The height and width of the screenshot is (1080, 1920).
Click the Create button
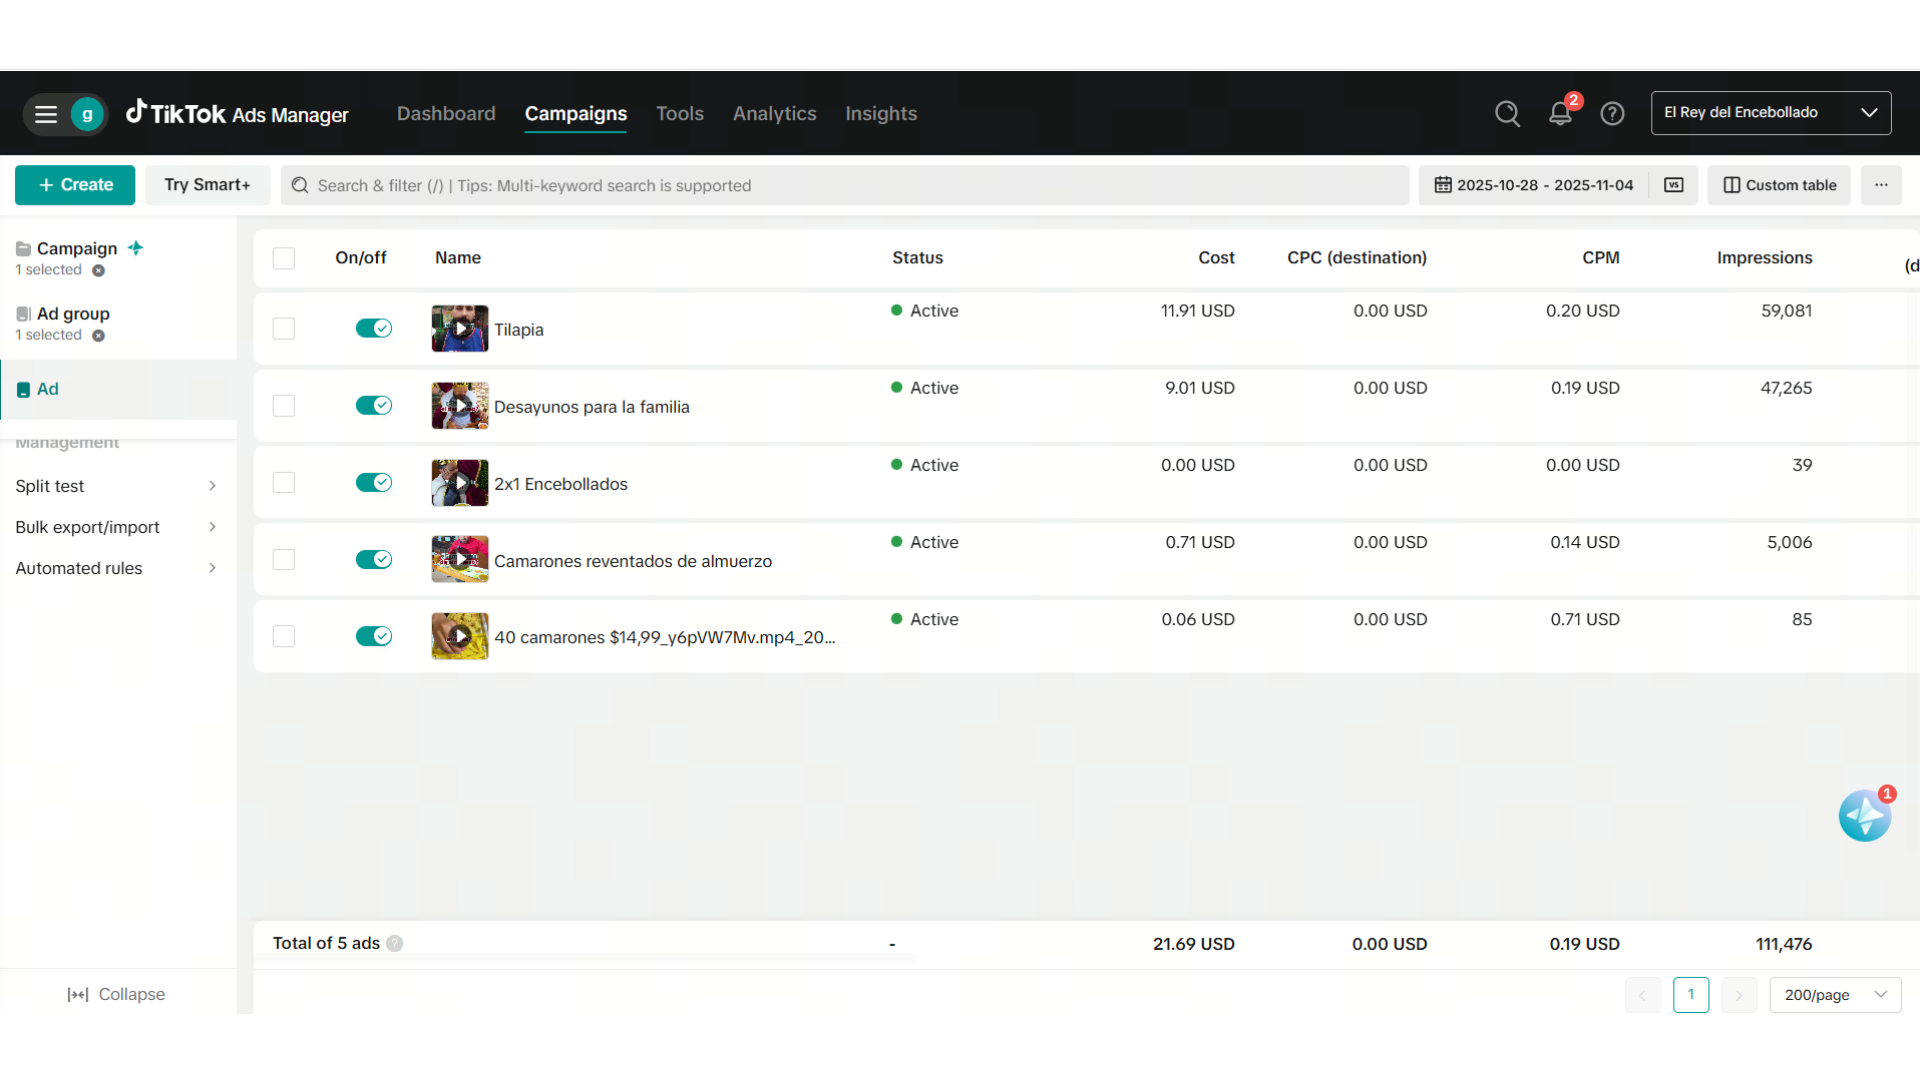[x=75, y=185]
